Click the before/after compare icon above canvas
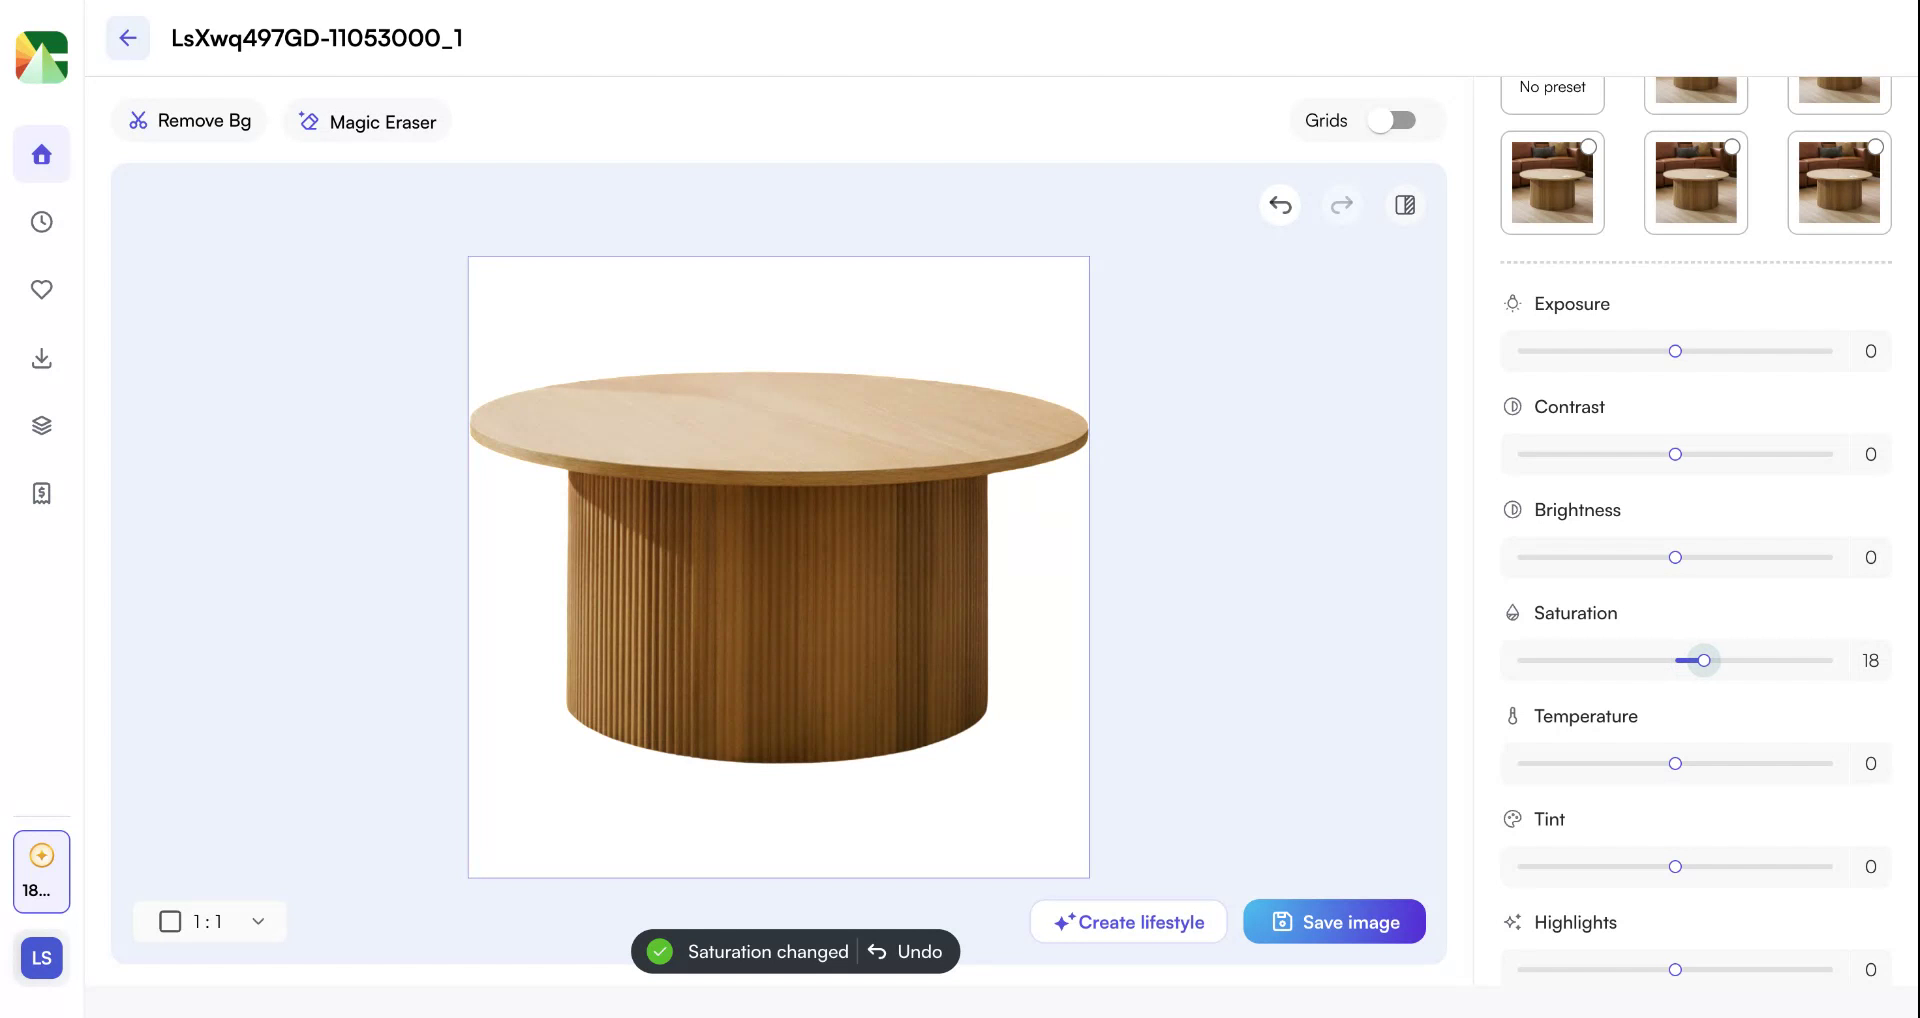This screenshot has height=1018, width=1920. point(1405,205)
